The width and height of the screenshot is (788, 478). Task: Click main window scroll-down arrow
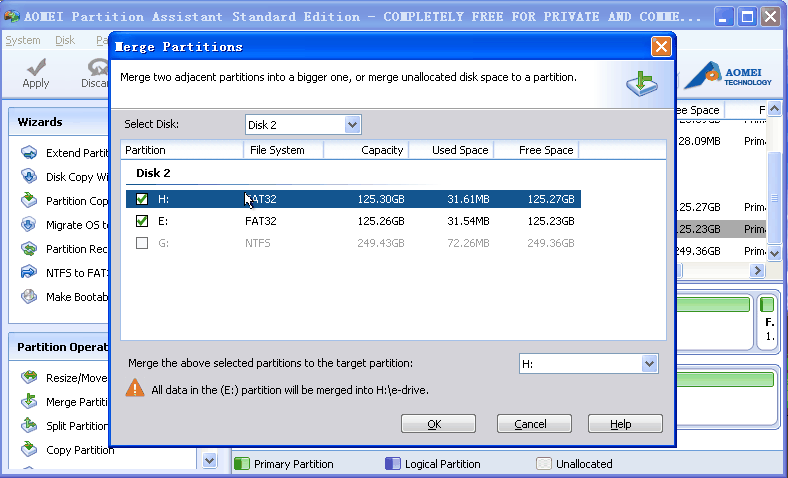(x=774, y=253)
